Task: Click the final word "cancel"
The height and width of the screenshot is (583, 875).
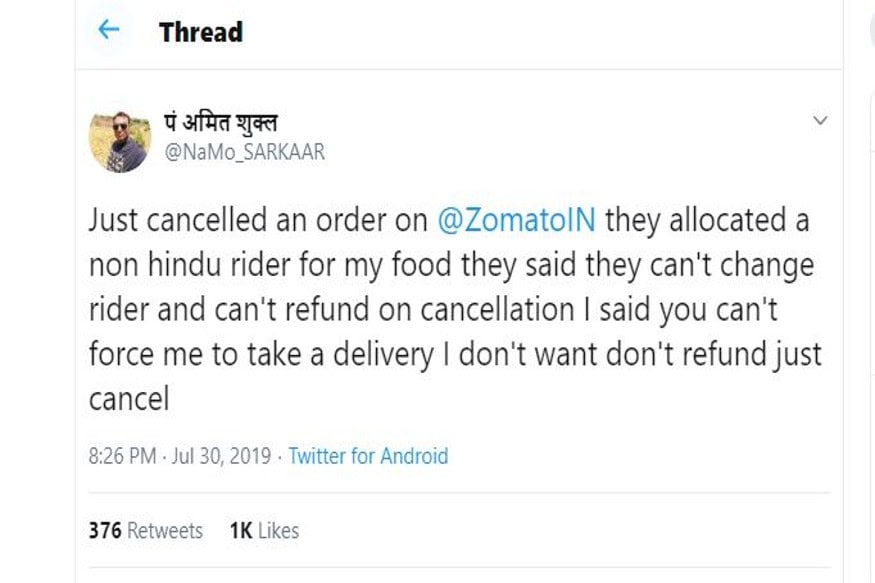Action: (x=129, y=399)
